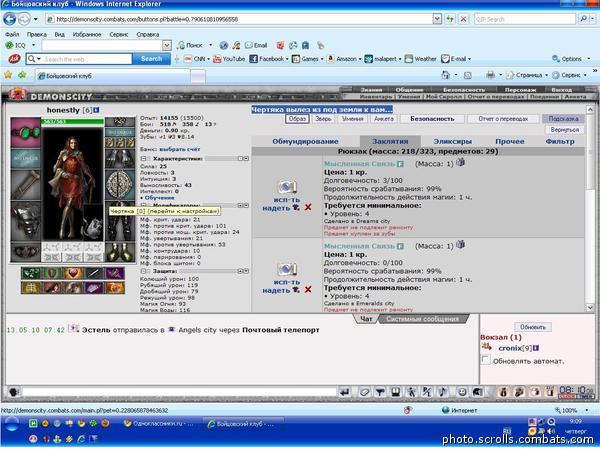Screen dimensions: 600x450
Task: Click the purple crossed-weapons ability icon
Action: 115,273
